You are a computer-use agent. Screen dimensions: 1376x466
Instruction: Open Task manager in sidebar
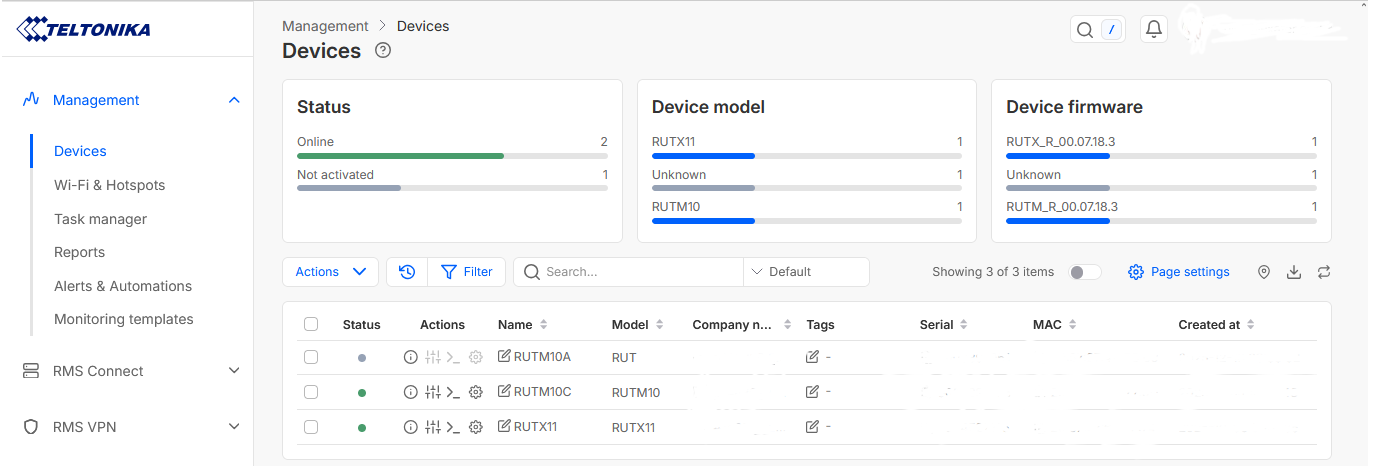(x=100, y=219)
